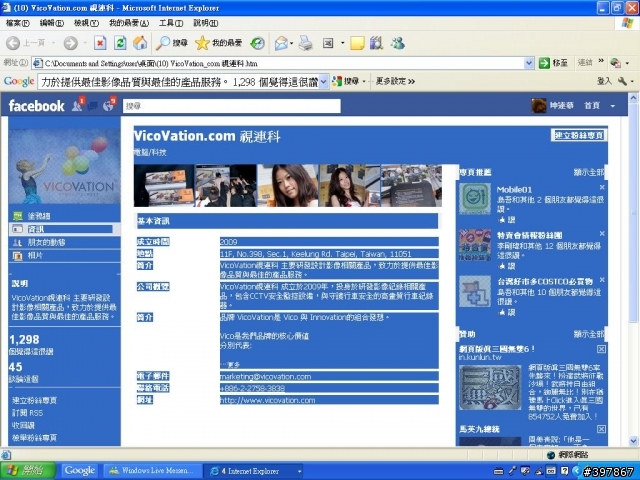
Task: Close the 三國無雙 sponsored ad
Action: [x=601, y=349]
